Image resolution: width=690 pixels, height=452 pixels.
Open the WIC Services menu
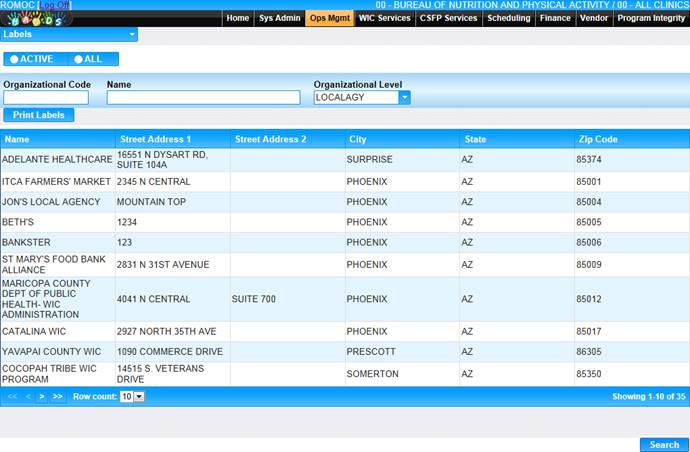click(384, 18)
